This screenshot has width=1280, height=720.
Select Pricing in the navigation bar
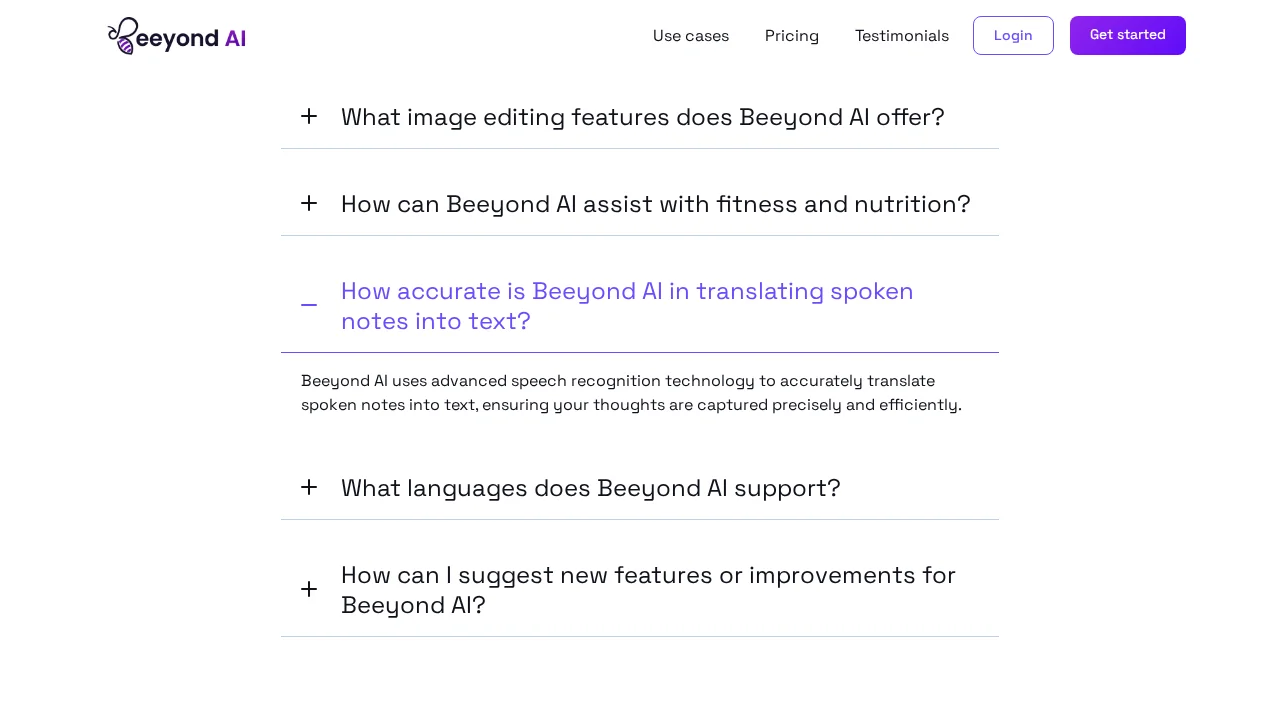point(792,35)
